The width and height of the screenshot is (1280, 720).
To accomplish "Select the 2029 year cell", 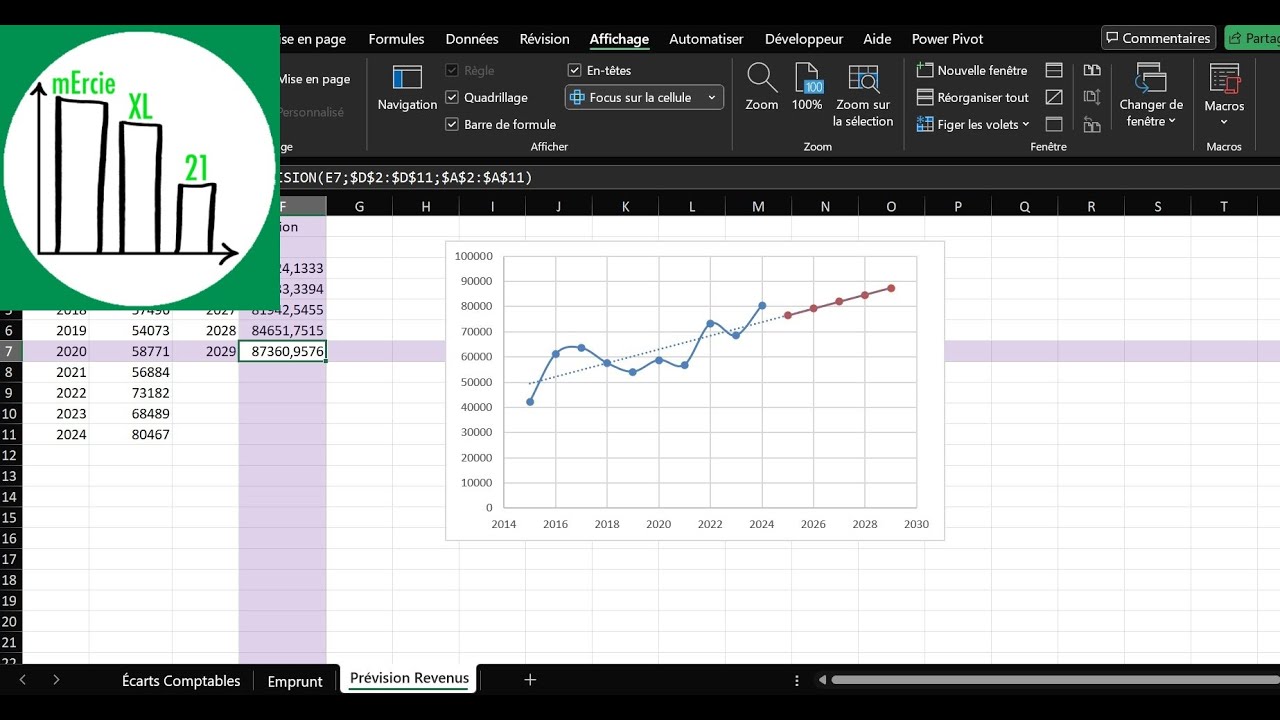I will (x=206, y=351).
